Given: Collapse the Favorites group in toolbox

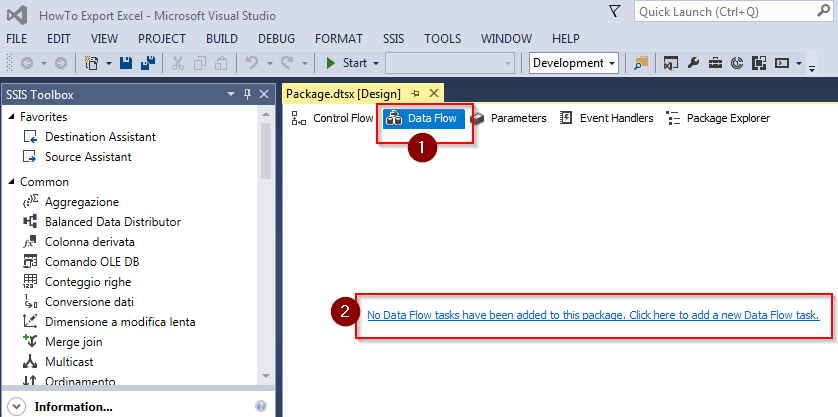Looking at the screenshot, I should click(x=12, y=117).
